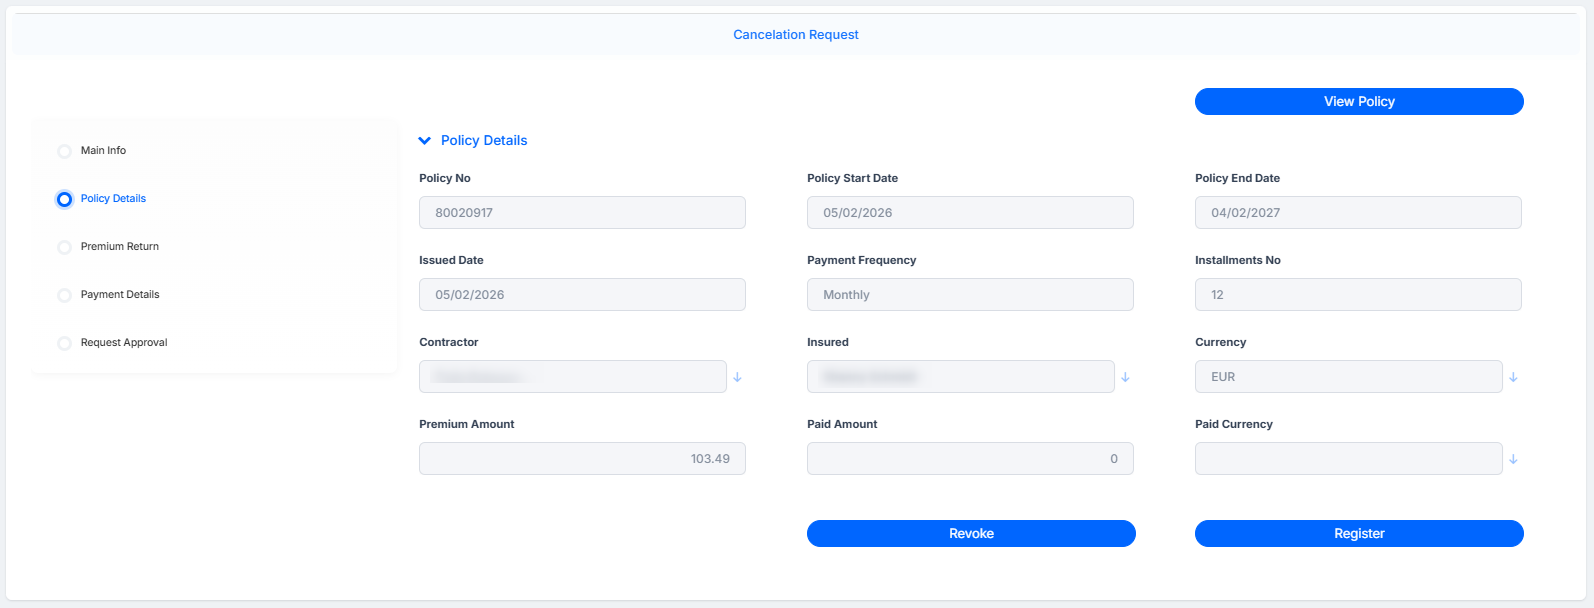Image resolution: width=1594 pixels, height=608 pixels.
Task: Collapse the Policy Details chevron
Action: tap(425, 141)
